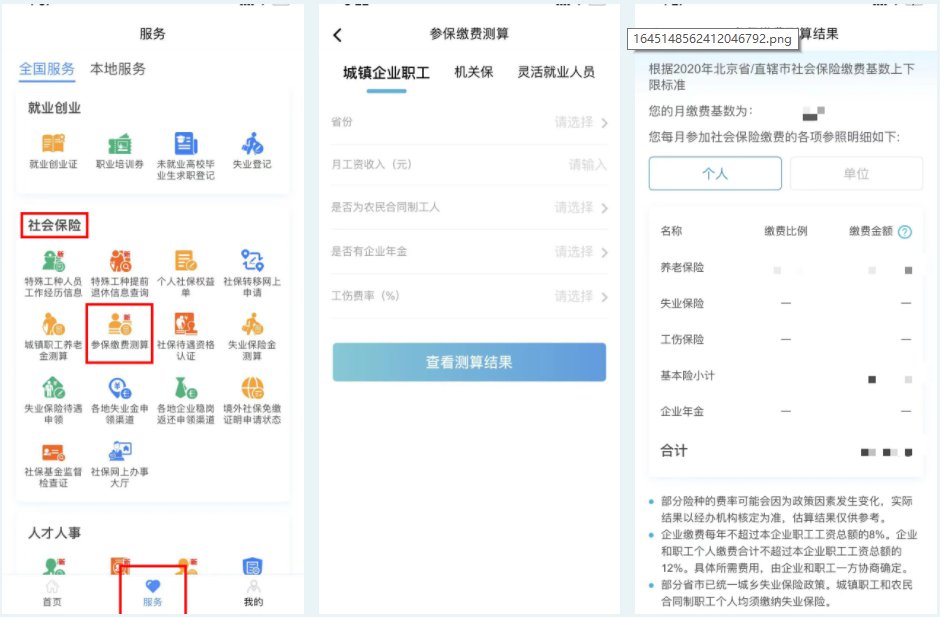Tap 个人社保权益单 icon
The width and height of the screenshot is (940, 617).
click(x=186, y=264)
